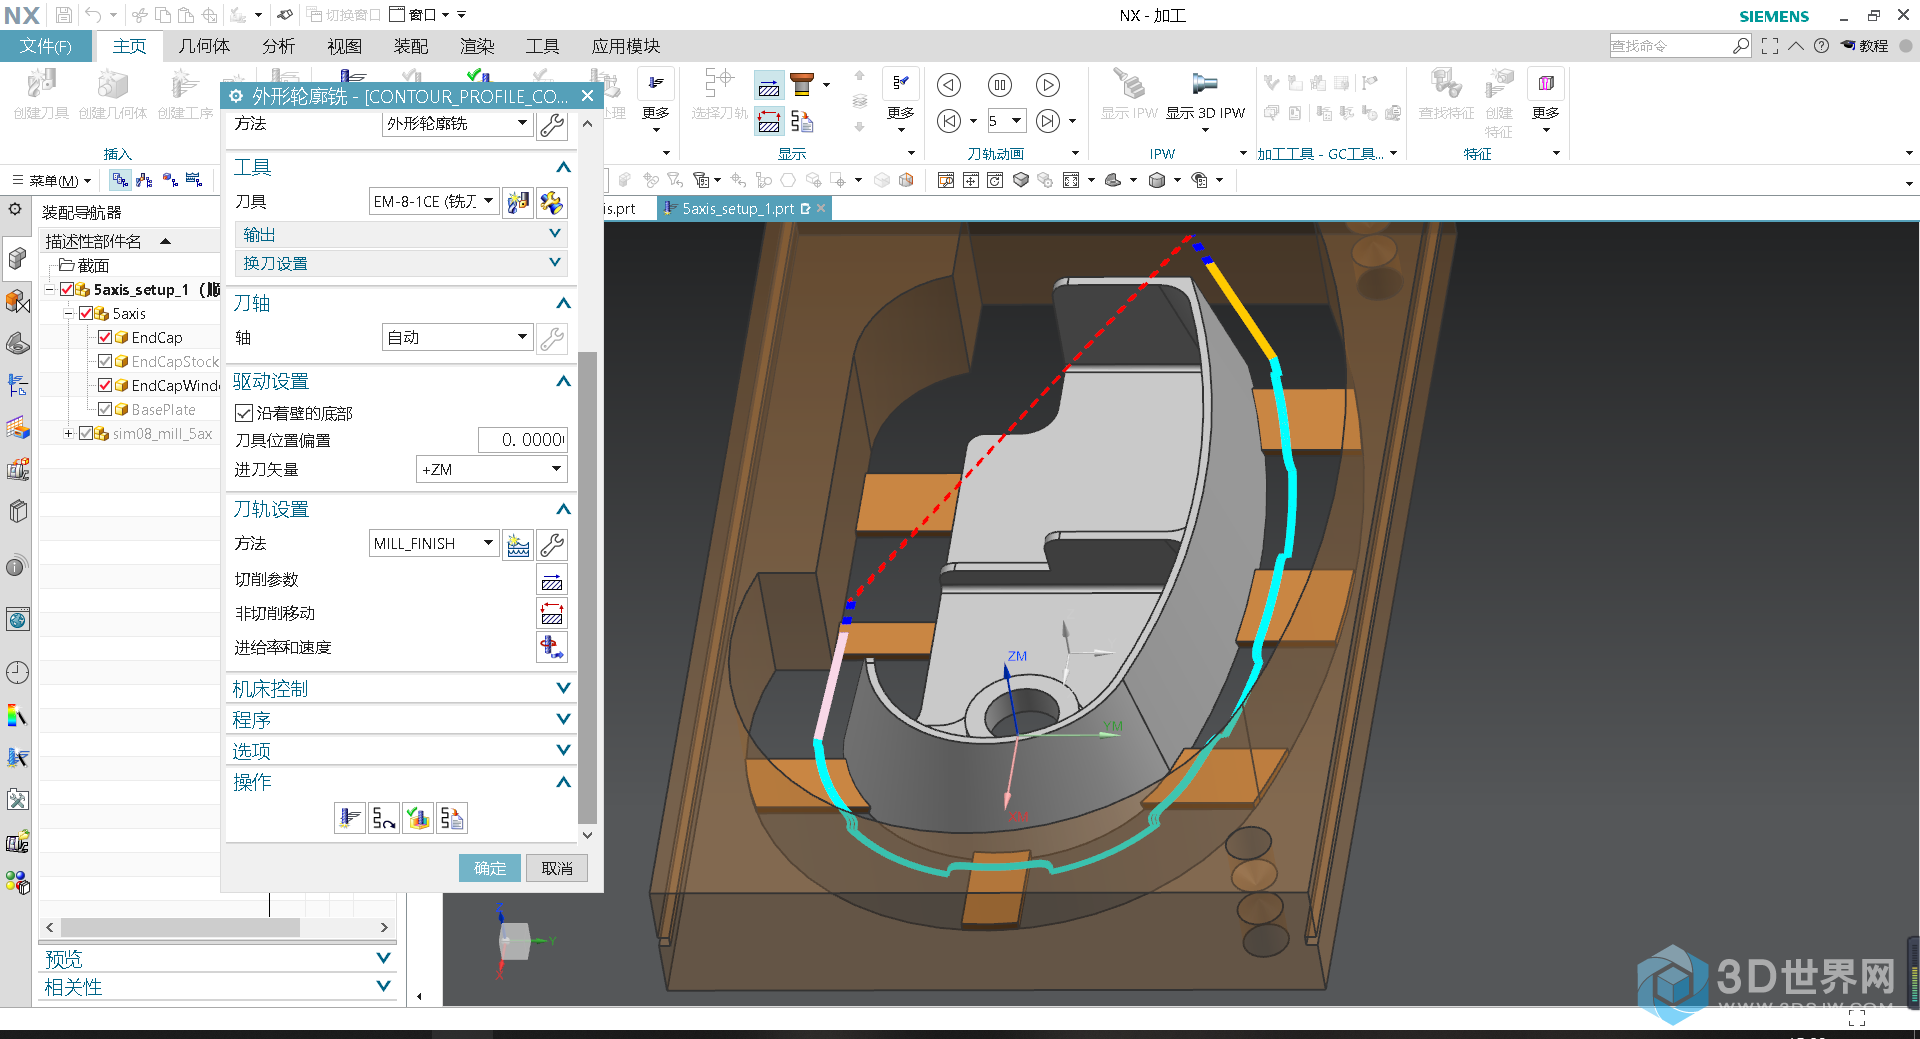Open the 文件(F) menu
The height and width of the screenshot is (1039, 1920).
point(46,46)
